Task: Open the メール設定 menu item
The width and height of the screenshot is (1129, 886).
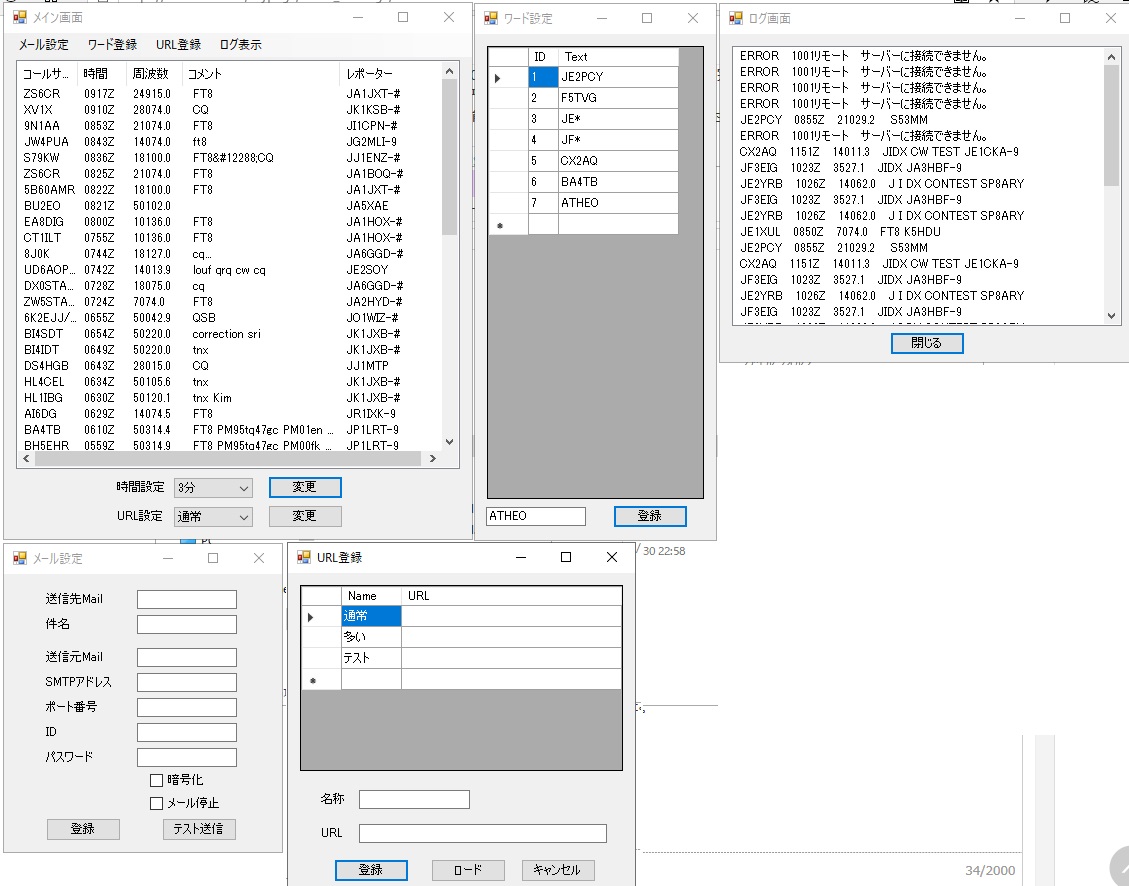Action: [44, 45]
